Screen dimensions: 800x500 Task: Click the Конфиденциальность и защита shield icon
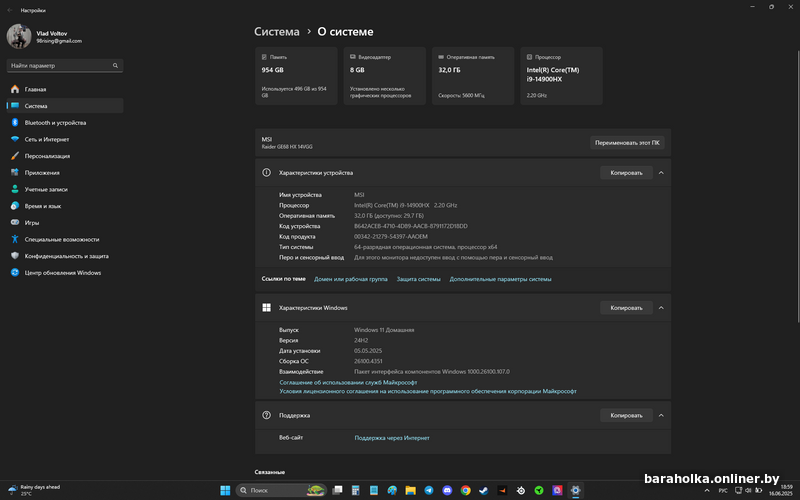(15, 256)
